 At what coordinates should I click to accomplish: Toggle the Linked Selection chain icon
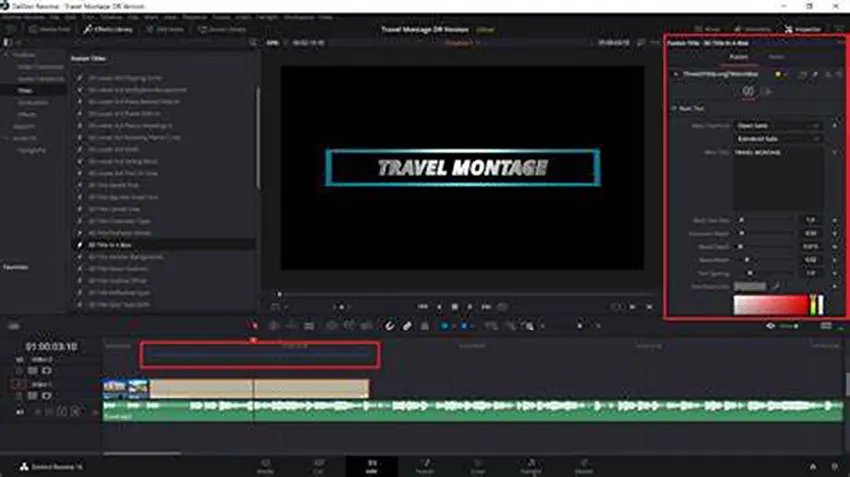pos(407,326)
